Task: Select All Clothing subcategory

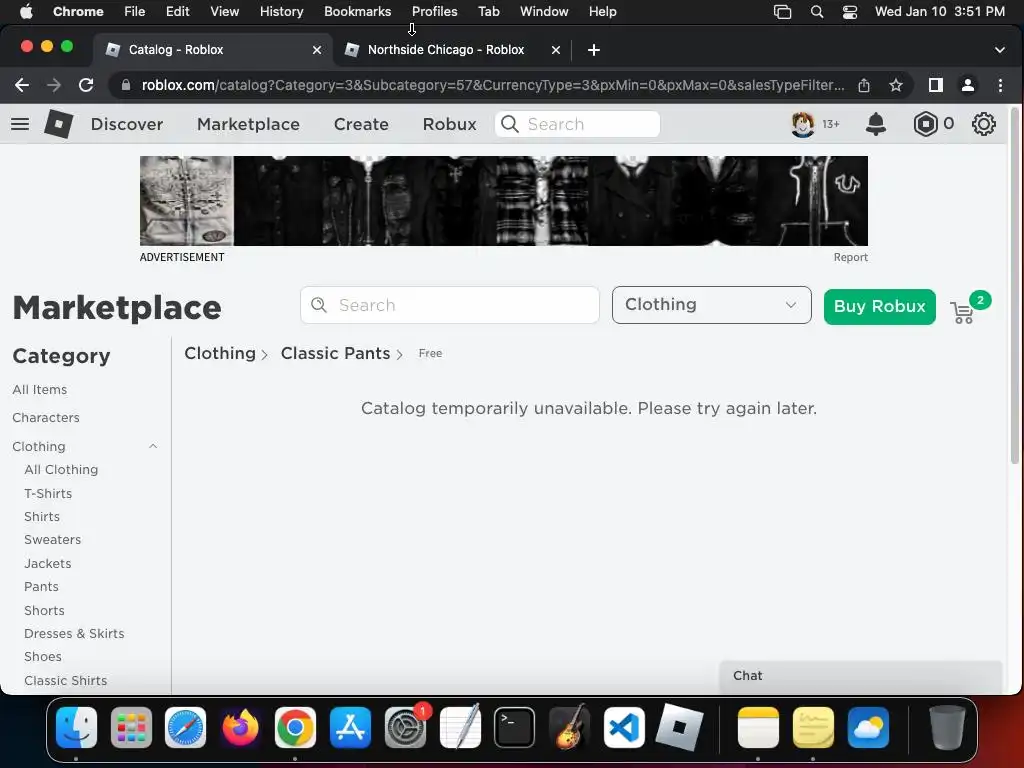Action: pos(61,470)
